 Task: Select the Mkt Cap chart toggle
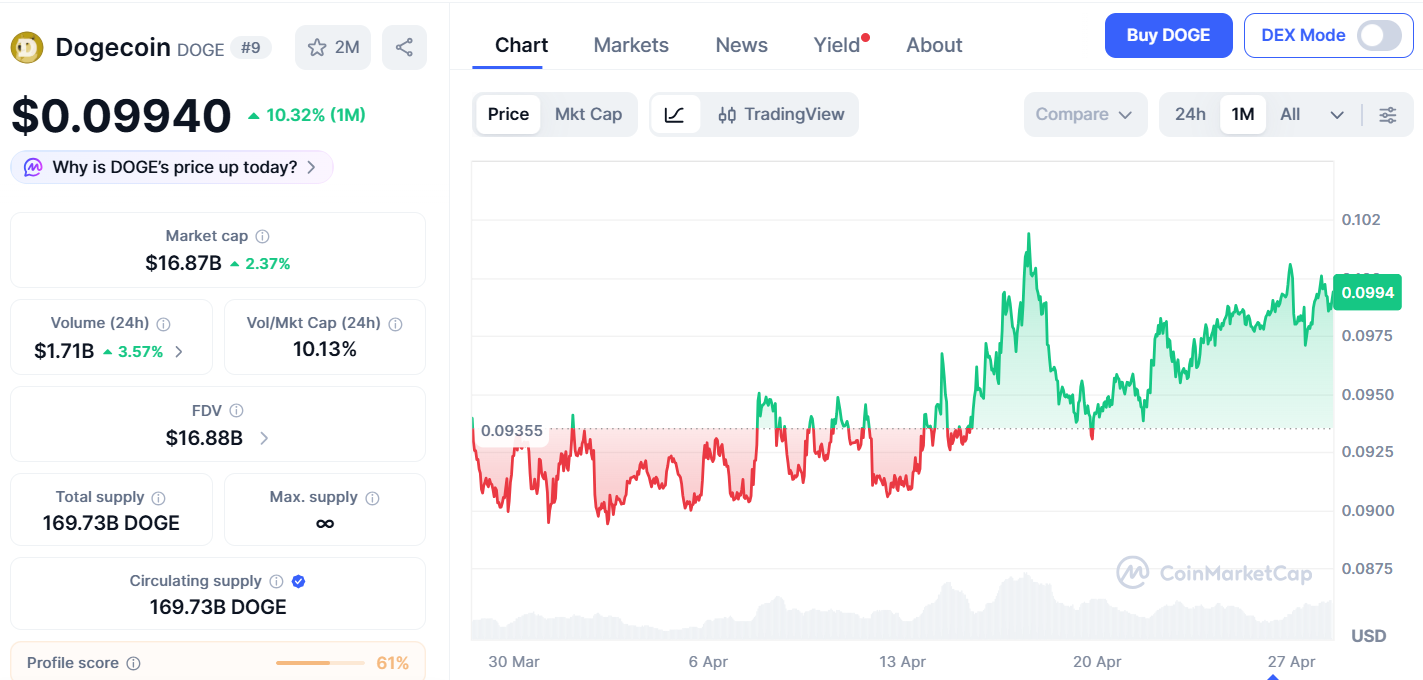pyautogui.click(x=588, y=114)
